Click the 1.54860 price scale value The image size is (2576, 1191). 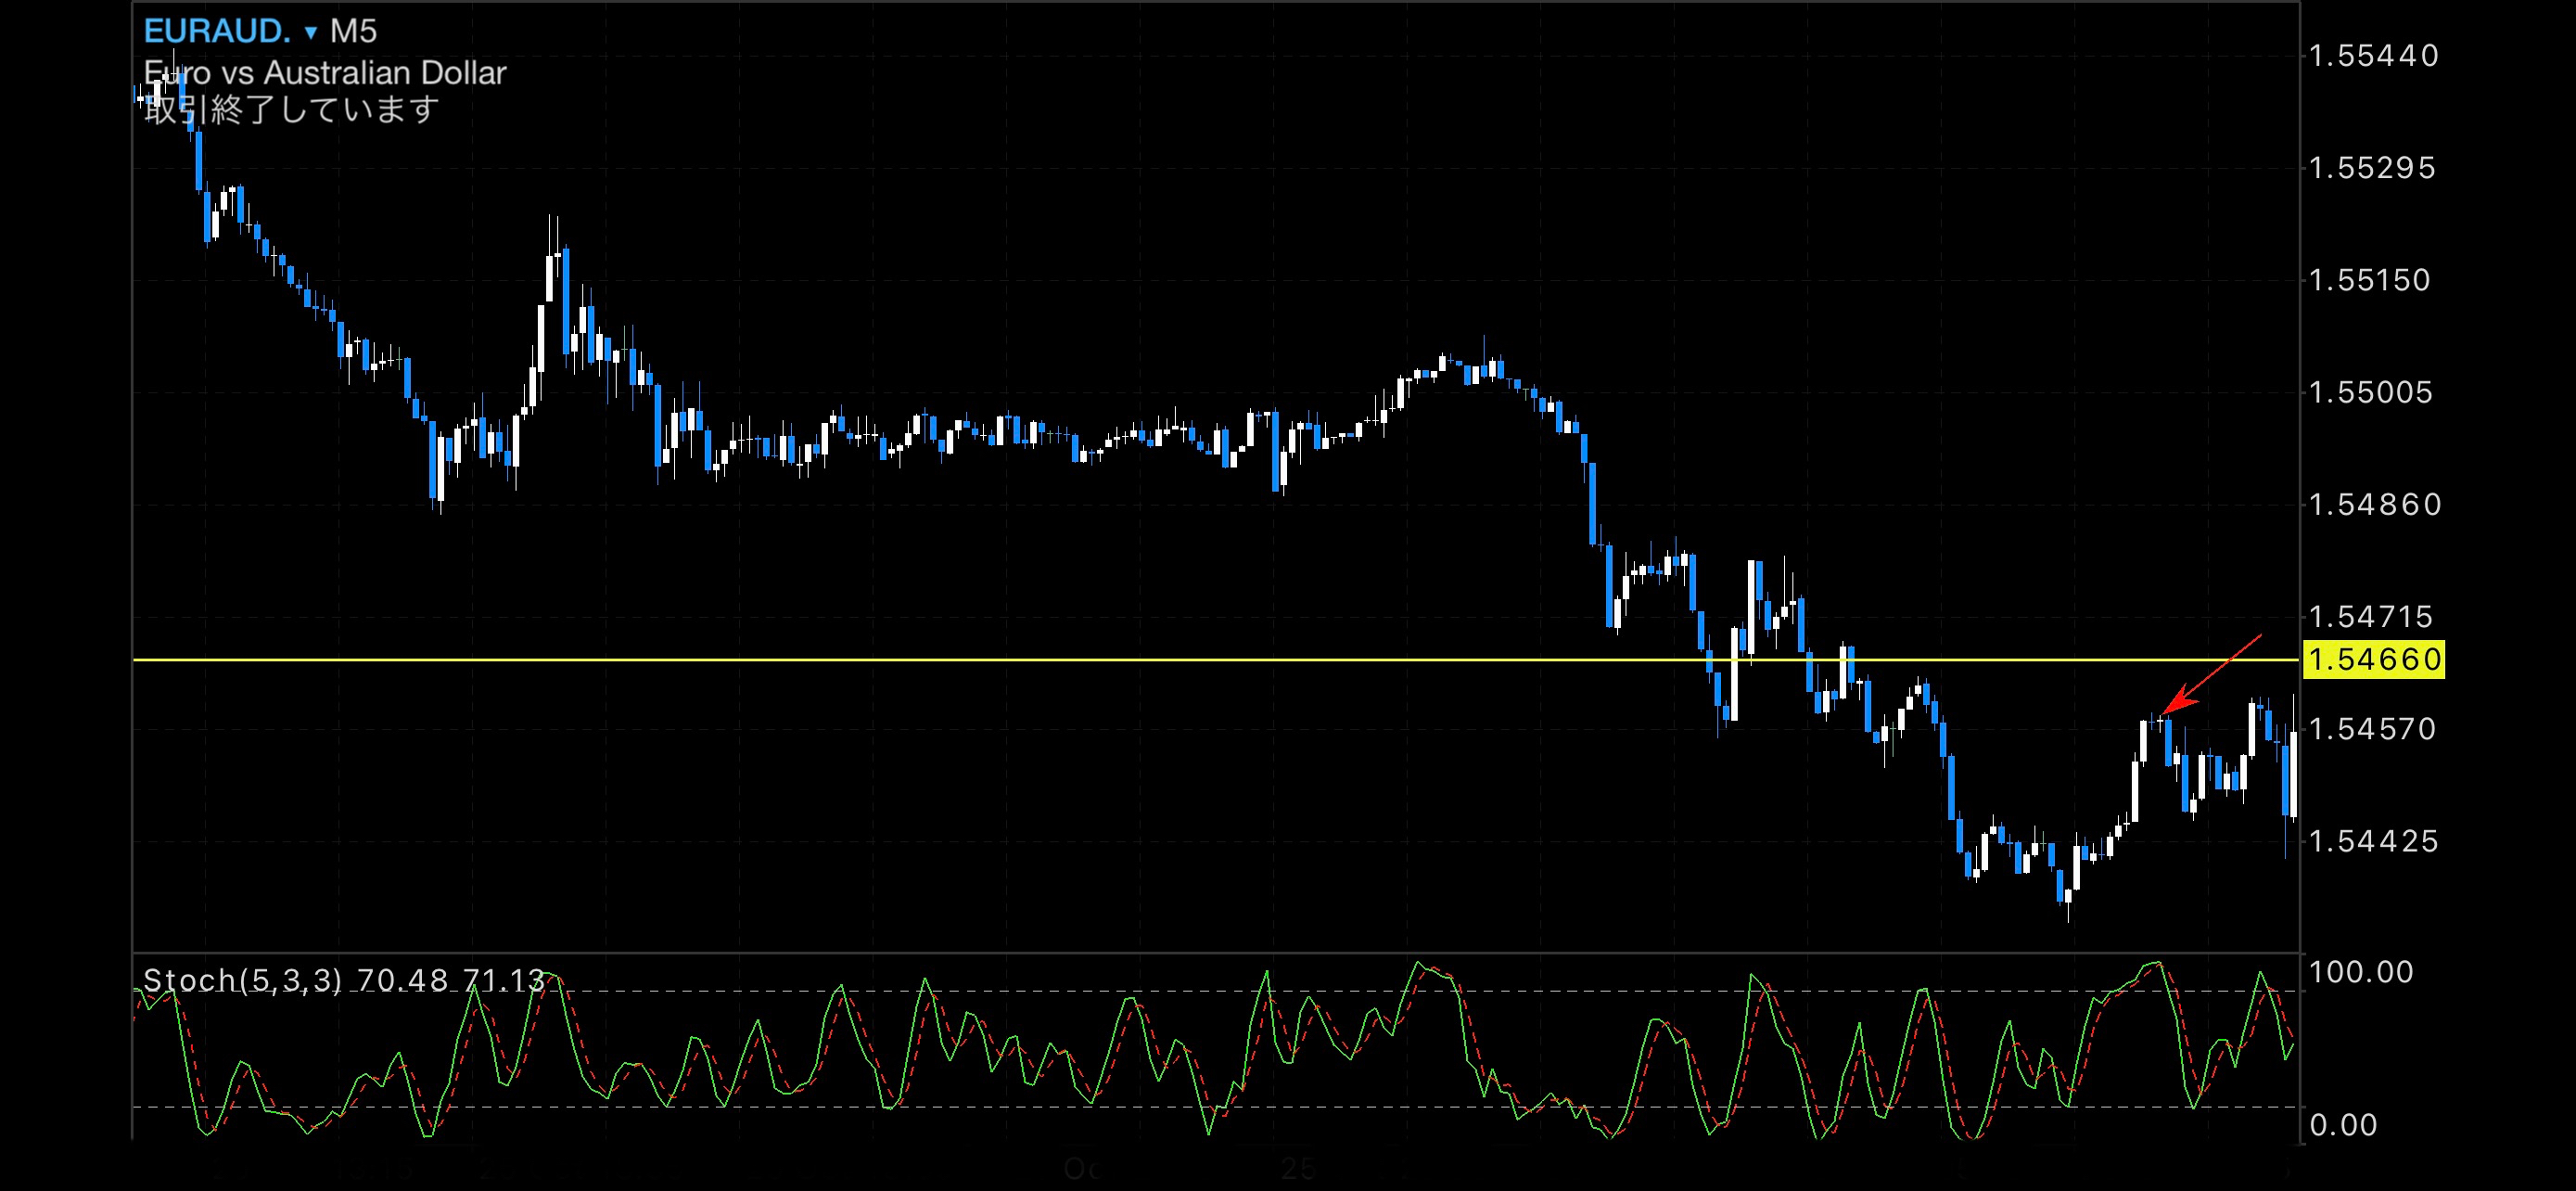coord(2373,504)
